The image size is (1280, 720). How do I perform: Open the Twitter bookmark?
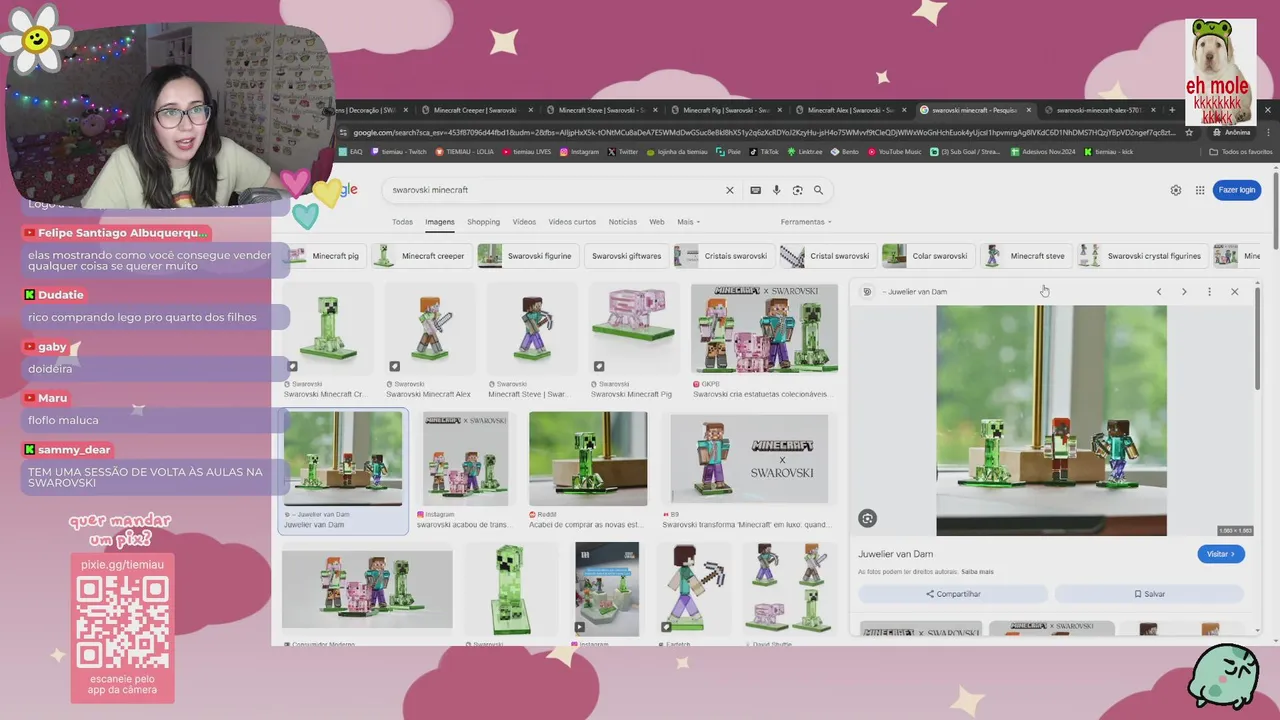622,152
